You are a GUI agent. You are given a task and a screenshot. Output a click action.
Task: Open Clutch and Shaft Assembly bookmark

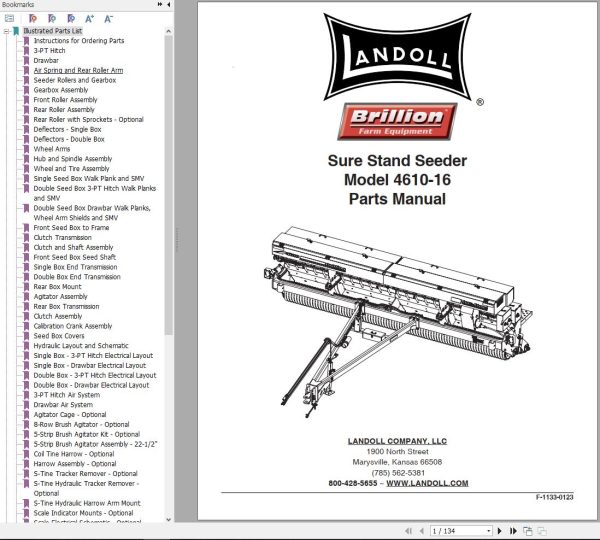pyautogui.click(x=73, y=248)
